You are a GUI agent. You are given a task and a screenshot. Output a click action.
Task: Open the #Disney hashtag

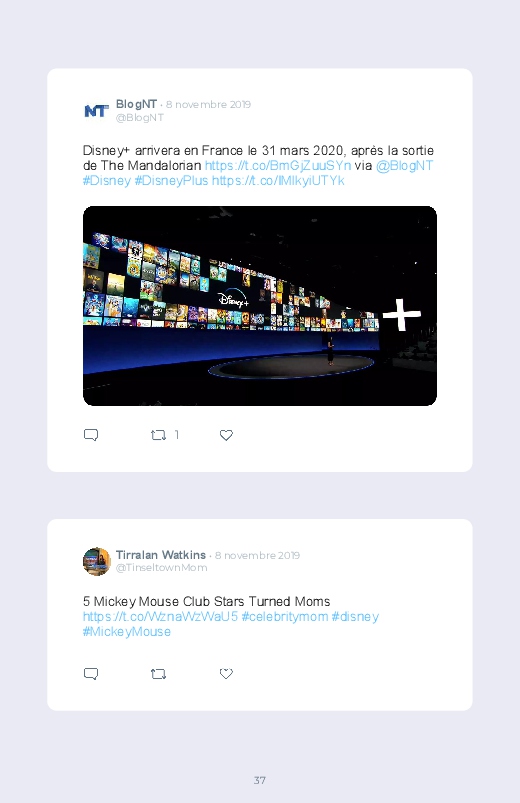(107, 181)
